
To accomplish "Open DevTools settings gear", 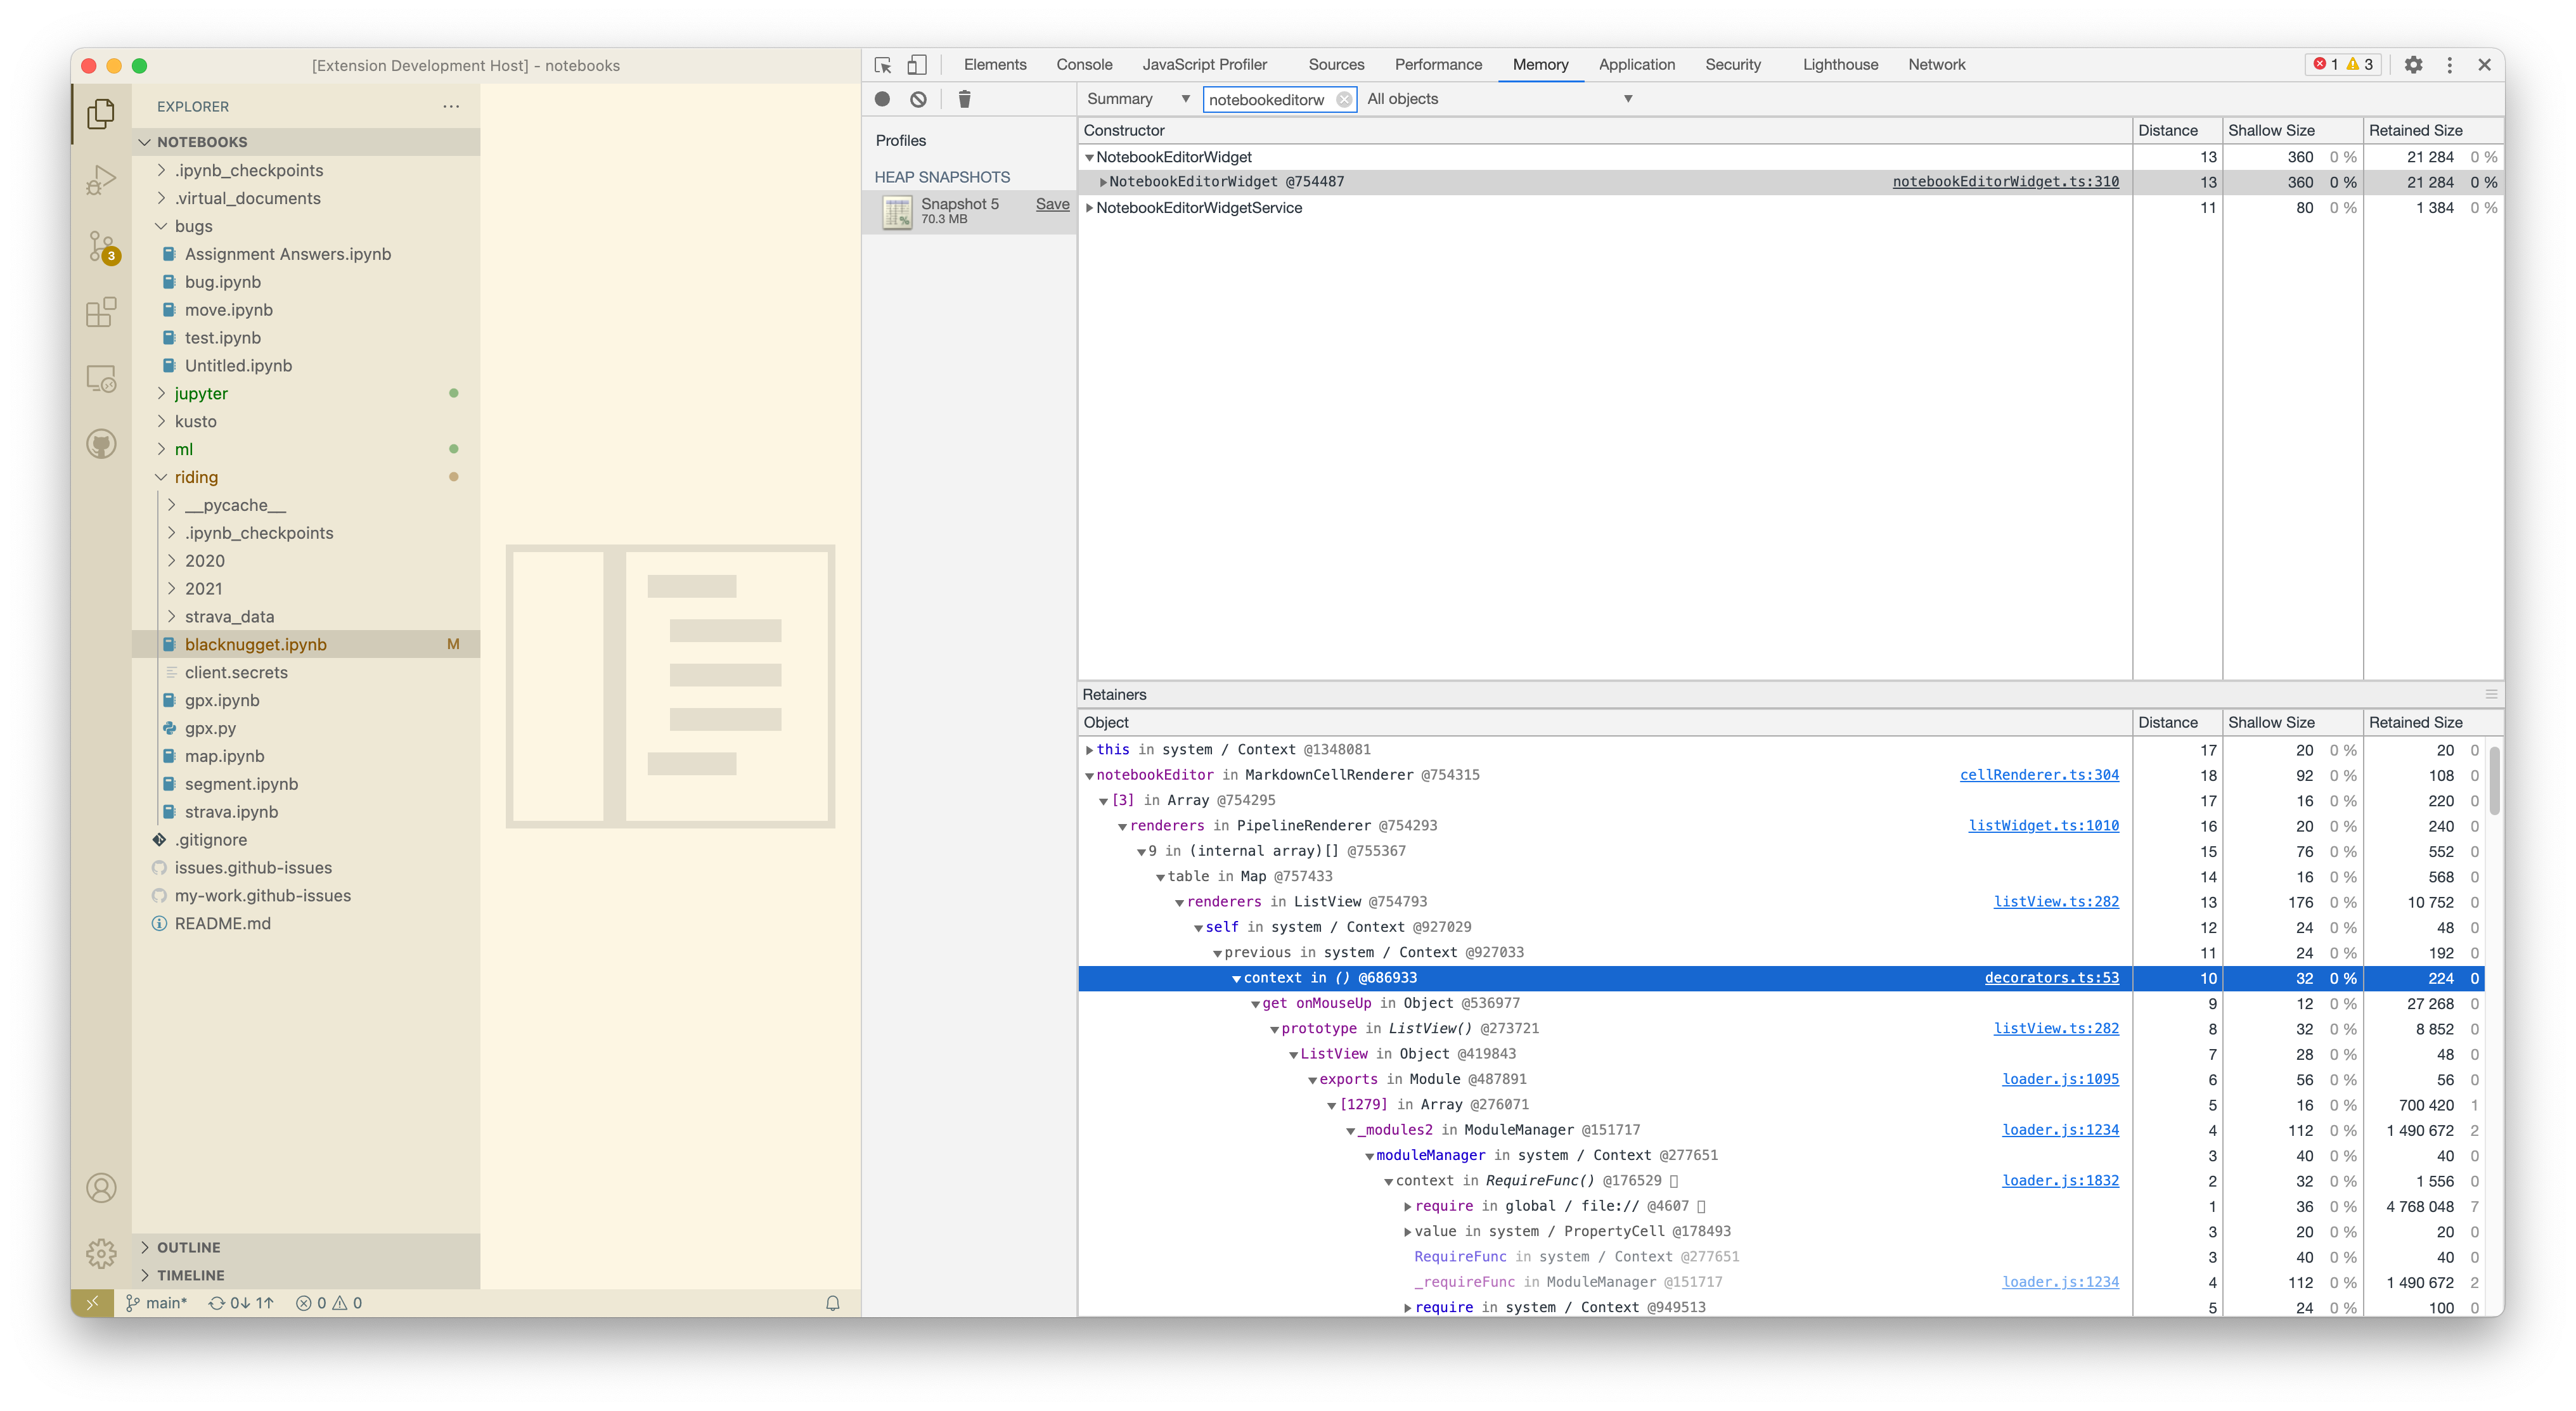I will (2413, 65).
